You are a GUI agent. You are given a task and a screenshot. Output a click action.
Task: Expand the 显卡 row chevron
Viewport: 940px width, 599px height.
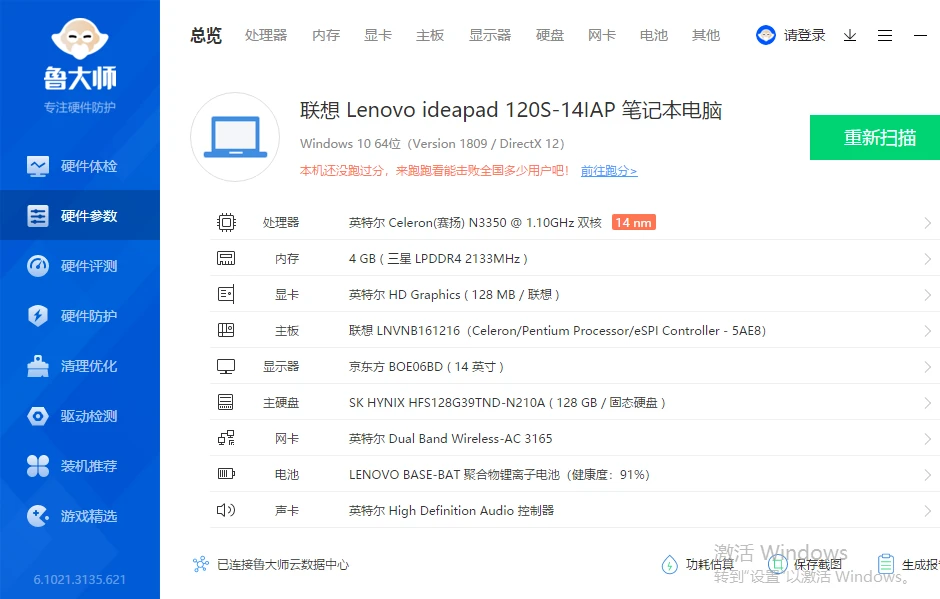(x=927, y=295)
